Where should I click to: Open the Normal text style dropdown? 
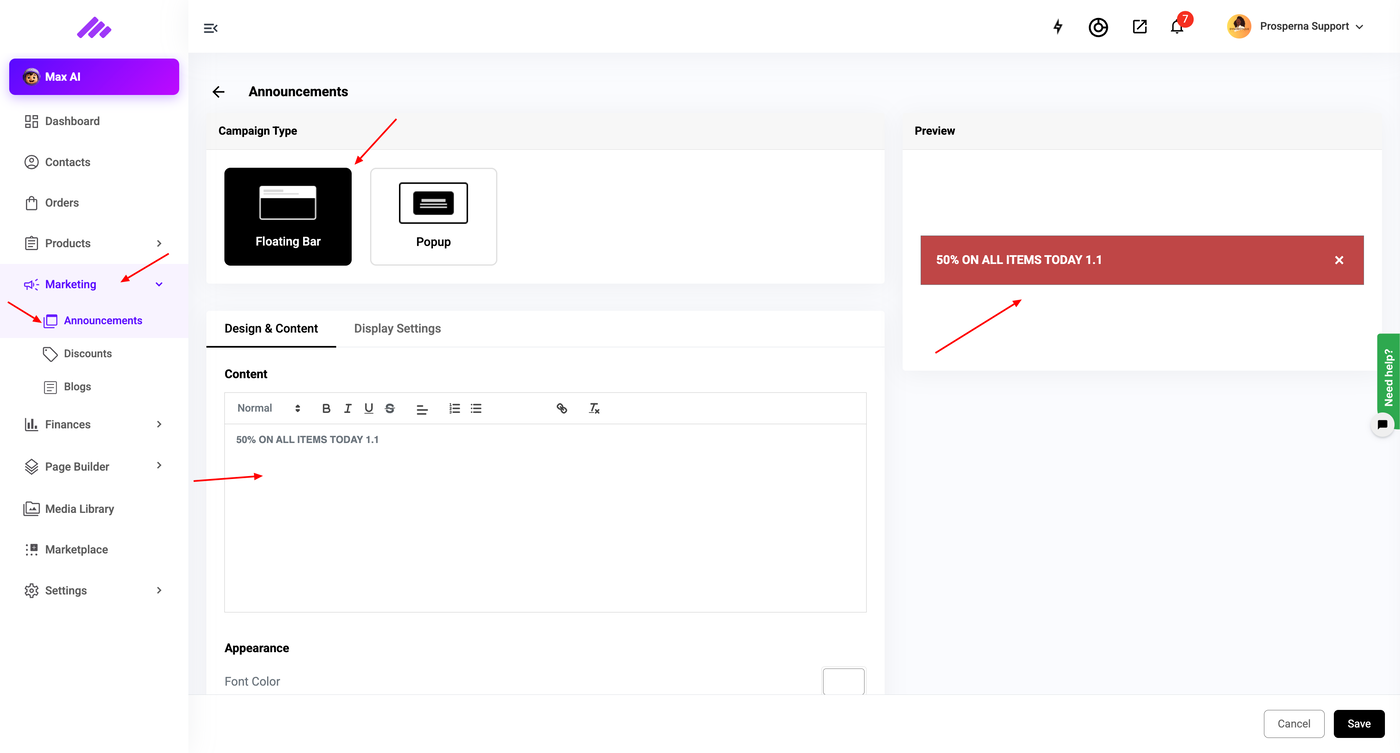coord(269,409)
